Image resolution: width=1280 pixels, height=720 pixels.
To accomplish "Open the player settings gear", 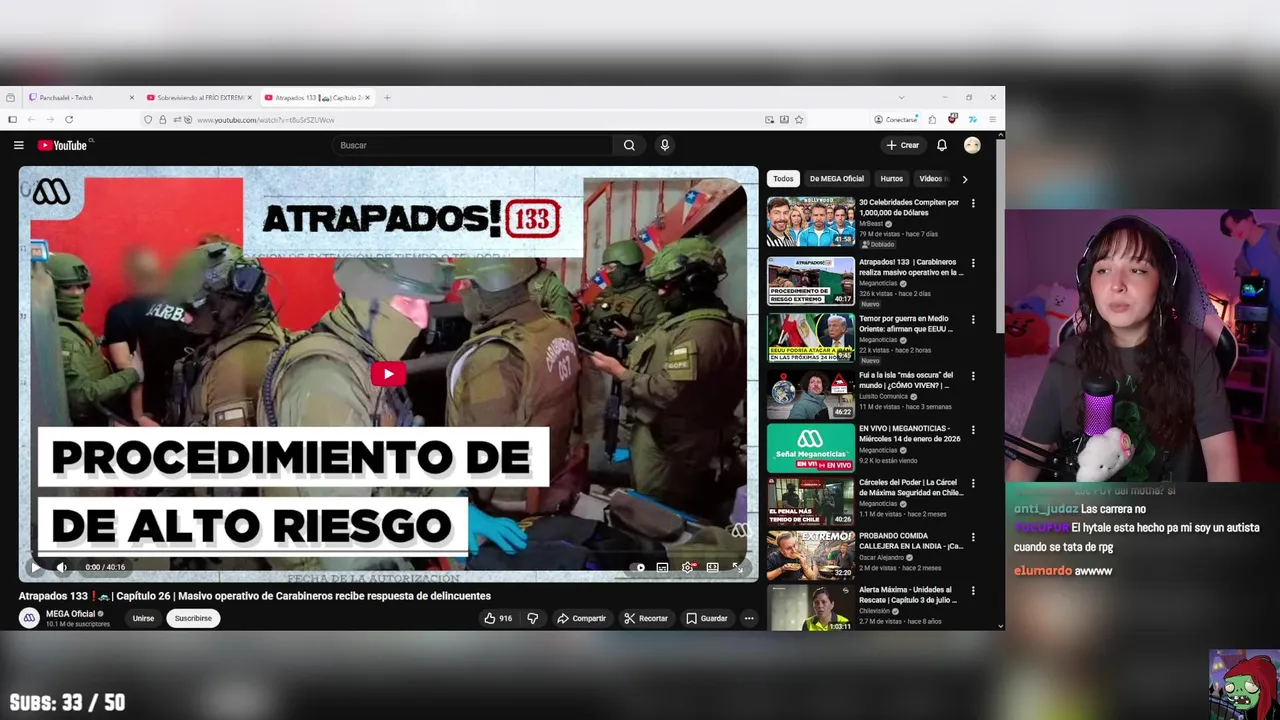I will [687, 567].
